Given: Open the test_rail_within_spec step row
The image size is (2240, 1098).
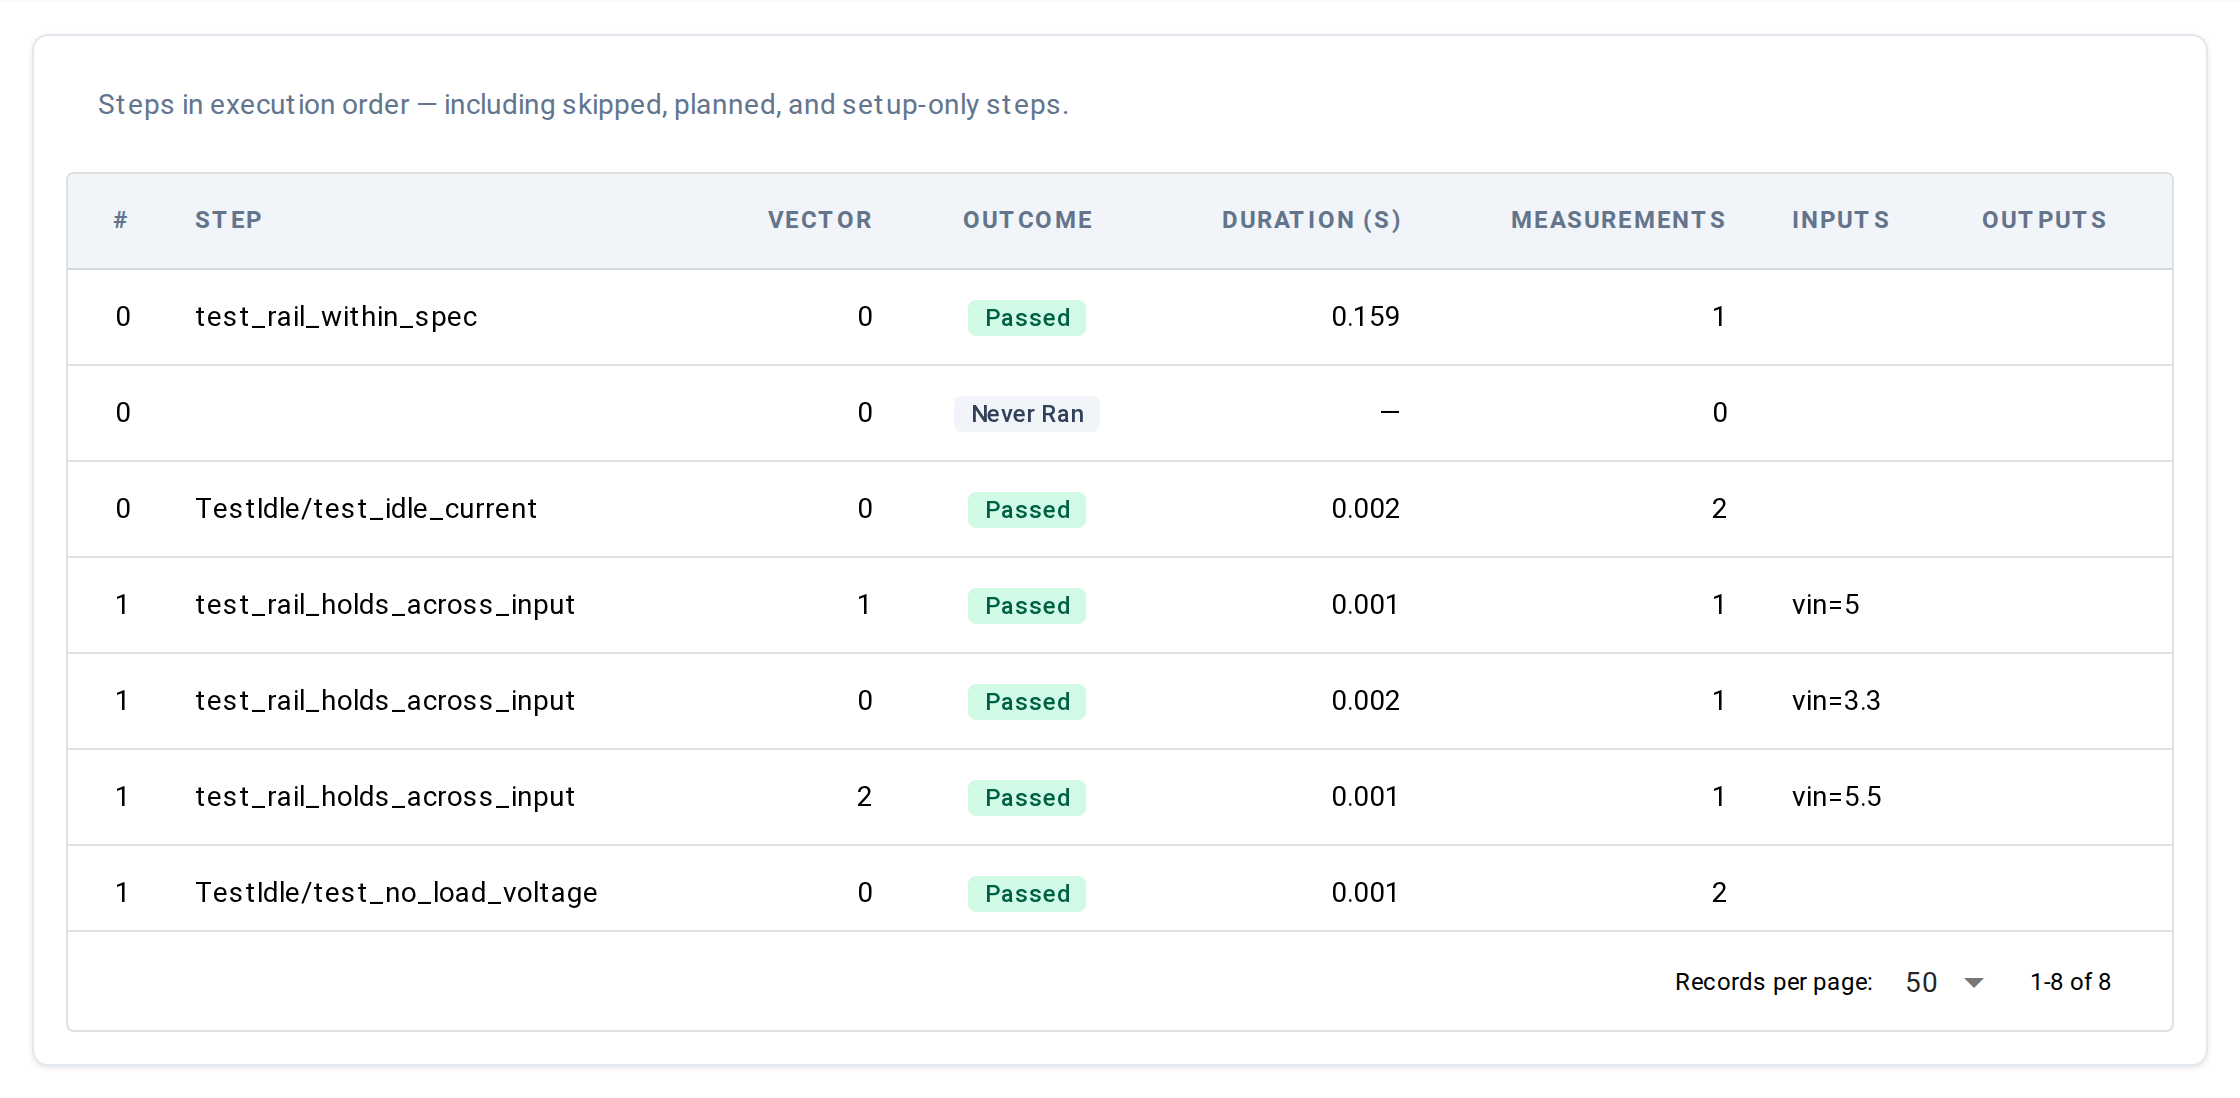Looking at the screenshot, I should (1120, 317).
